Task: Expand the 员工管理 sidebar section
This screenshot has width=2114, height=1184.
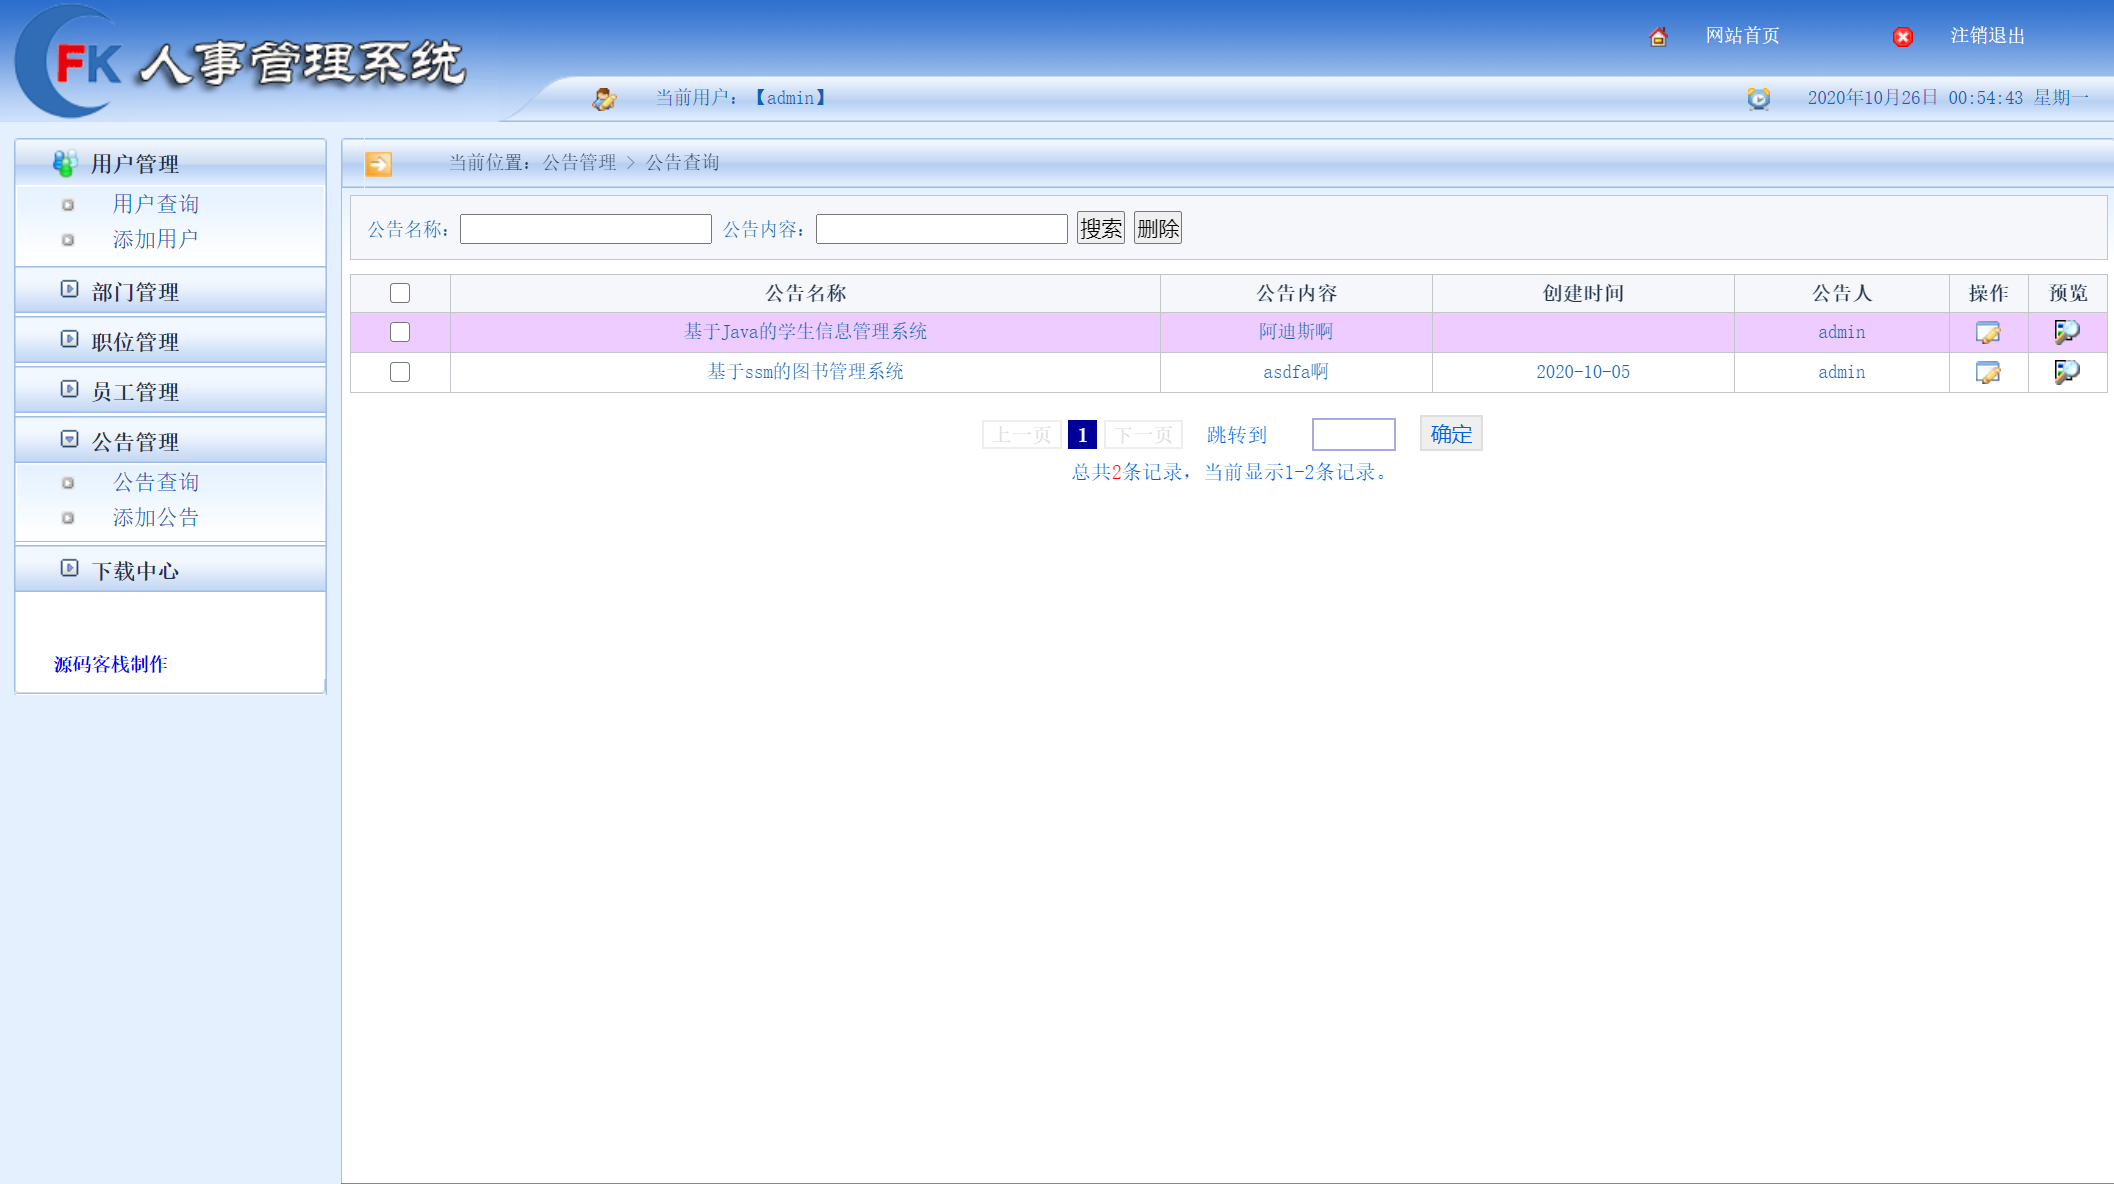Action: [135, 392]
